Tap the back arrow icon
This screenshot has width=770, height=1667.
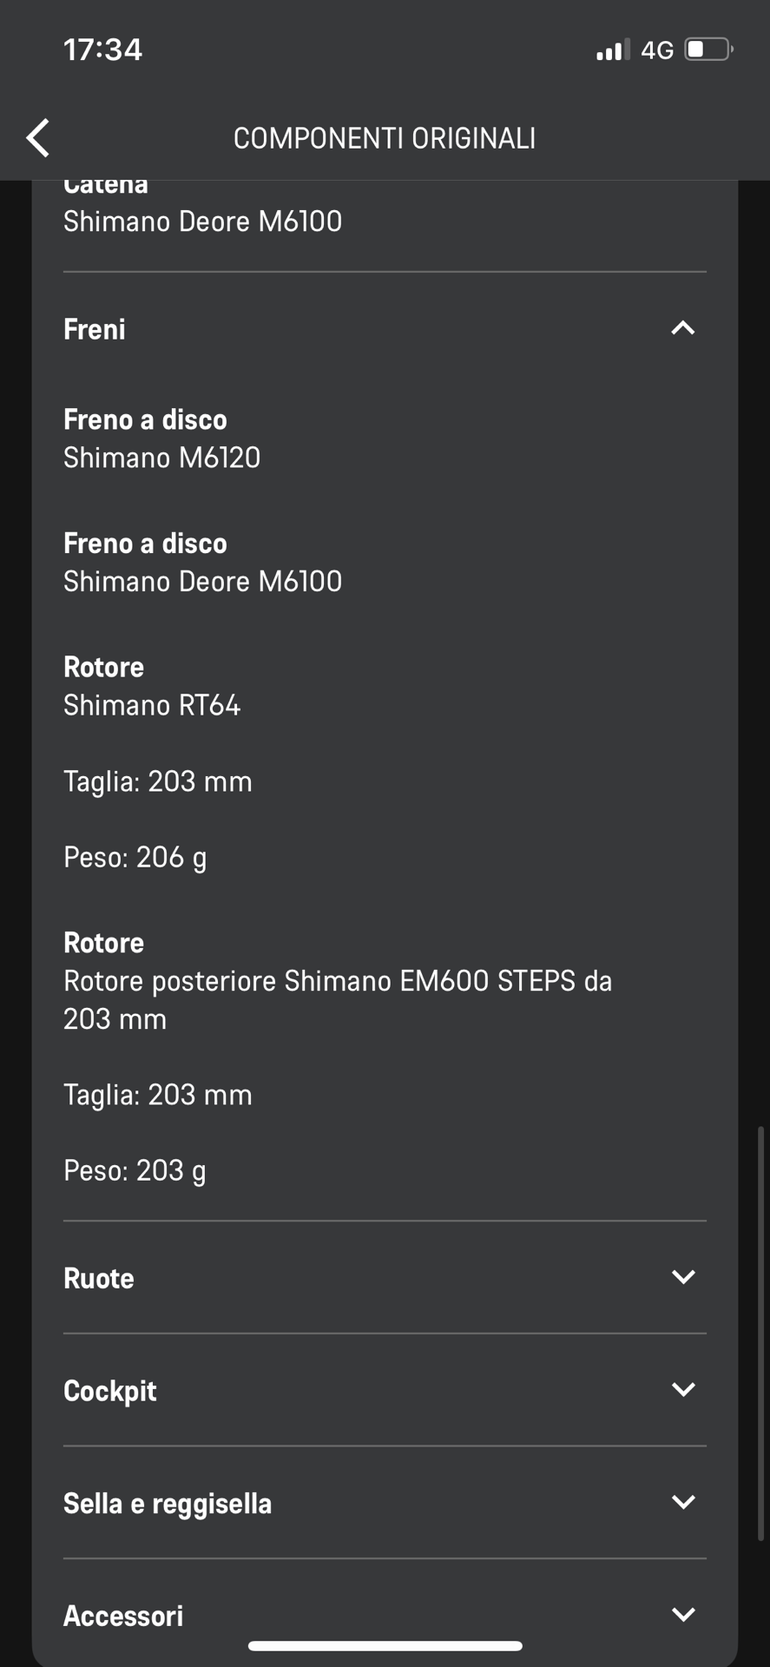pos(38,138)
